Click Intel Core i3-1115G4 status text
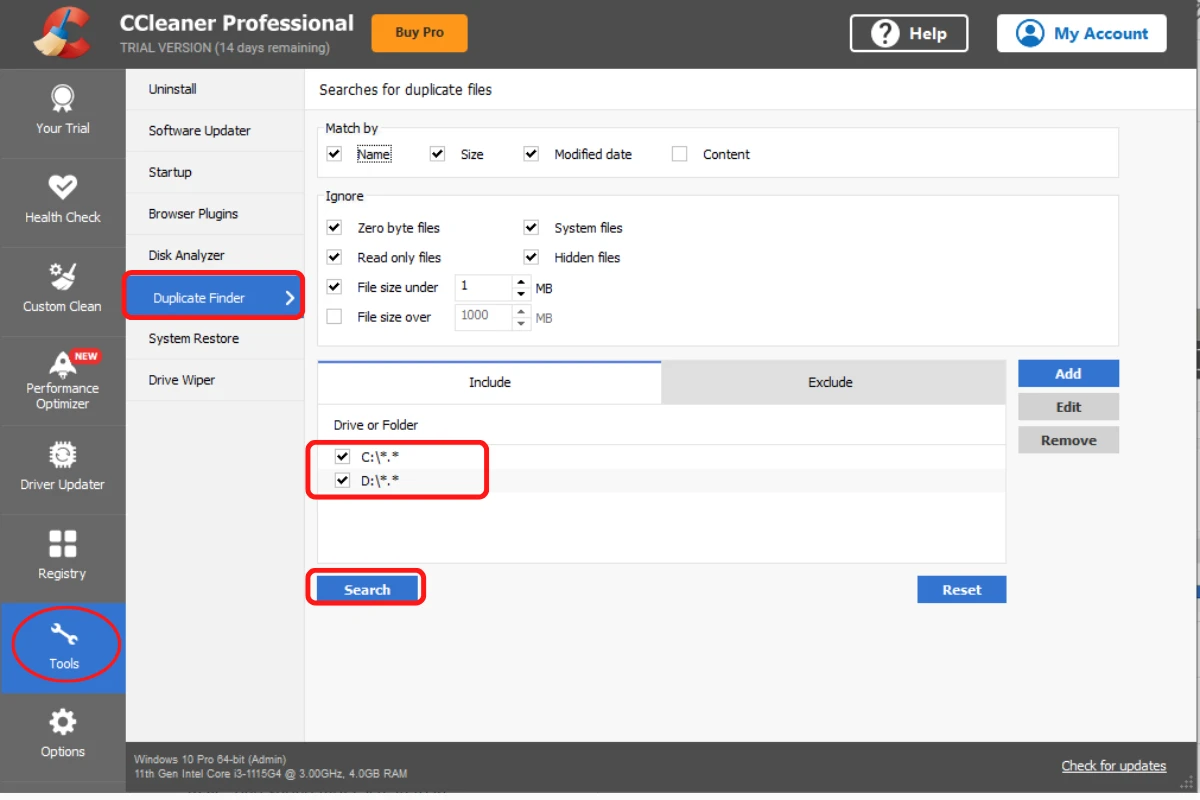The image size is (1200, 800). (270, 774)
